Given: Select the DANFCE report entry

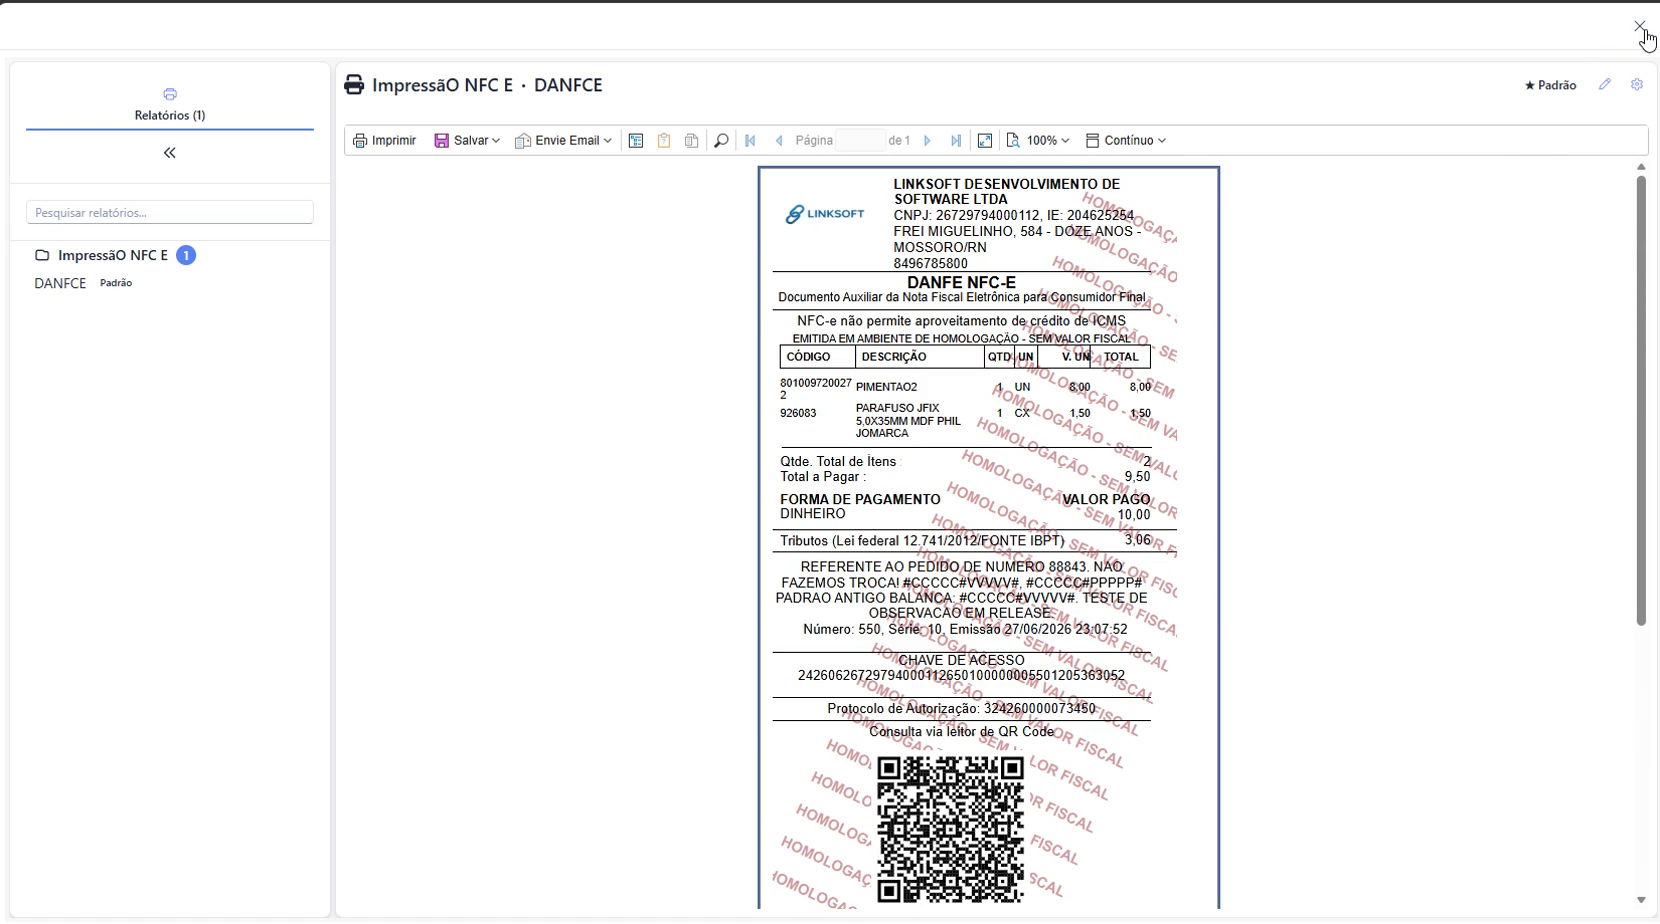Looking at the screenshot, I should tap(60, 283).
